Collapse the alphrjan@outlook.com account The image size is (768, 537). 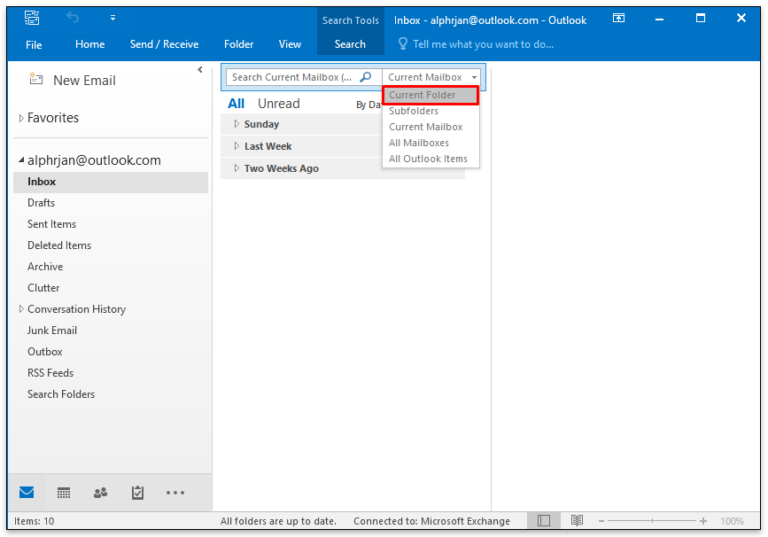click(x=21, y=160)
